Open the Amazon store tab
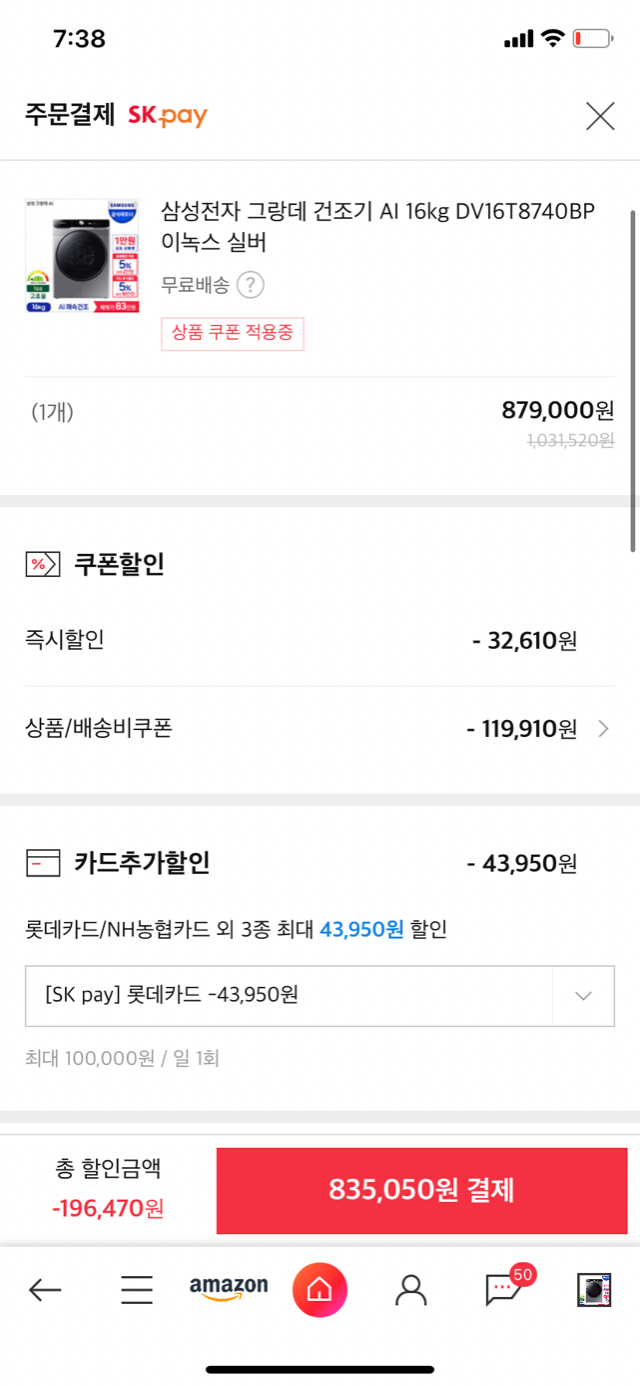 (229, 1288)
